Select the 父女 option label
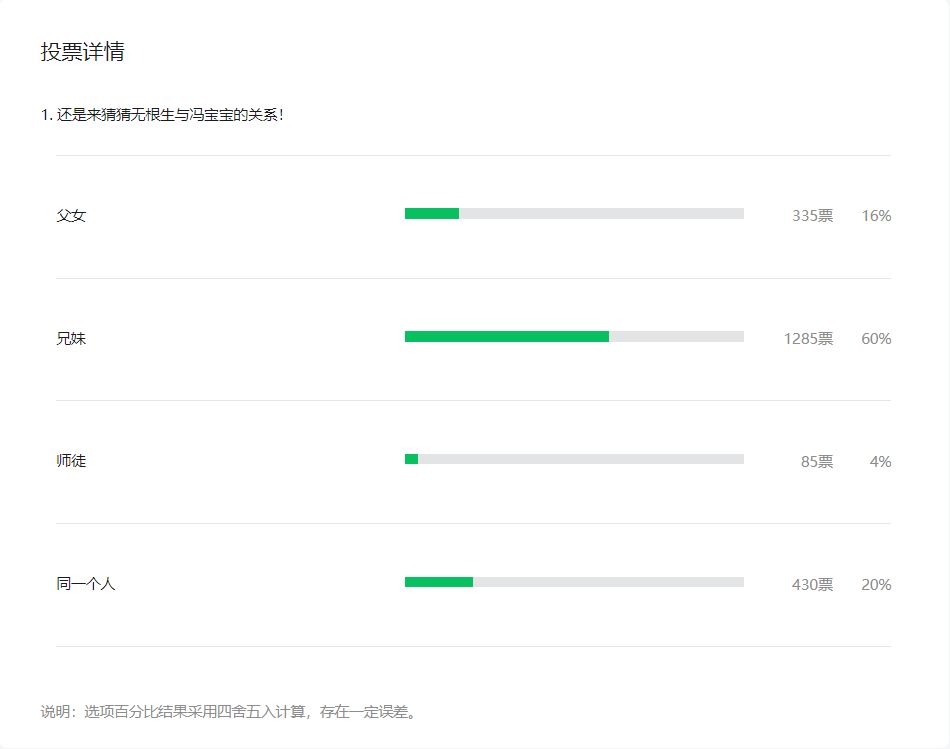950x749 pixels. (71, 215)
